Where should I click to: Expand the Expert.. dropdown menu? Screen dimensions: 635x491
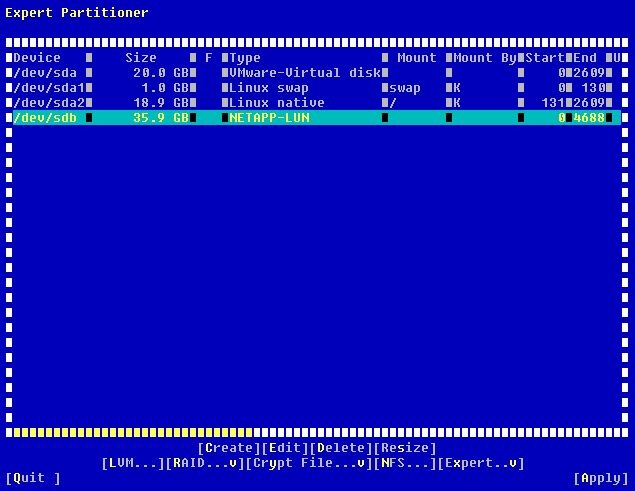coord(481,463)
